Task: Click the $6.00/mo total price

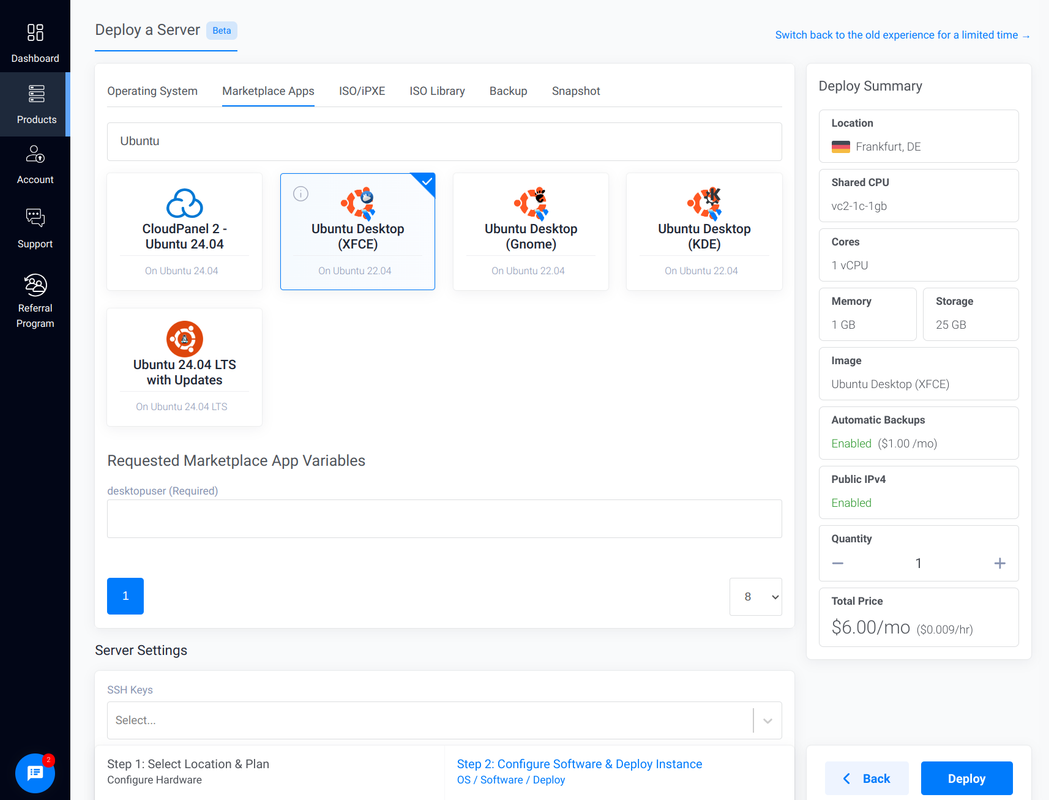Action: (x=870, y=627)
